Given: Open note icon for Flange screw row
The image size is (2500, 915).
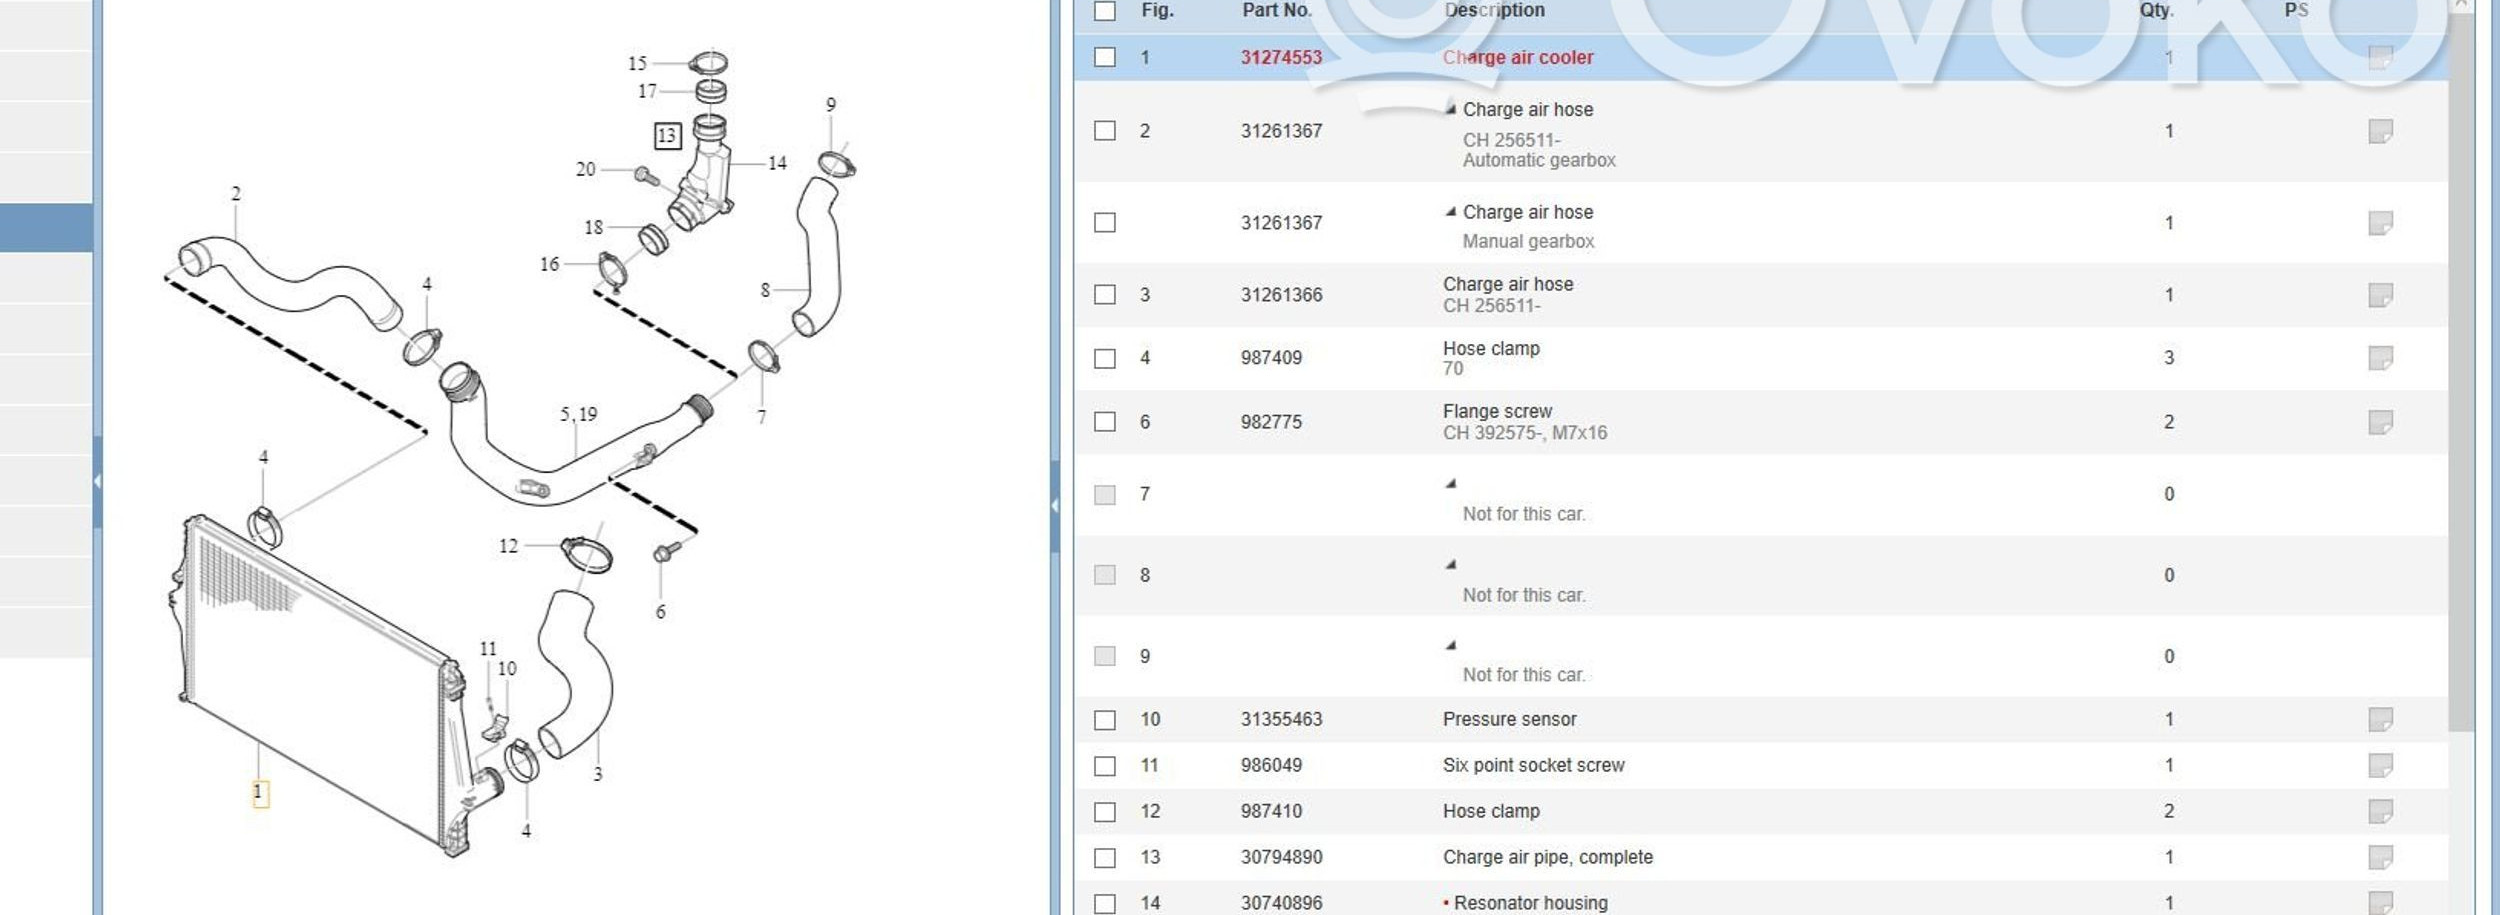Looking at the screenshot, I should pyautogui.click(x=2379, y=422).
